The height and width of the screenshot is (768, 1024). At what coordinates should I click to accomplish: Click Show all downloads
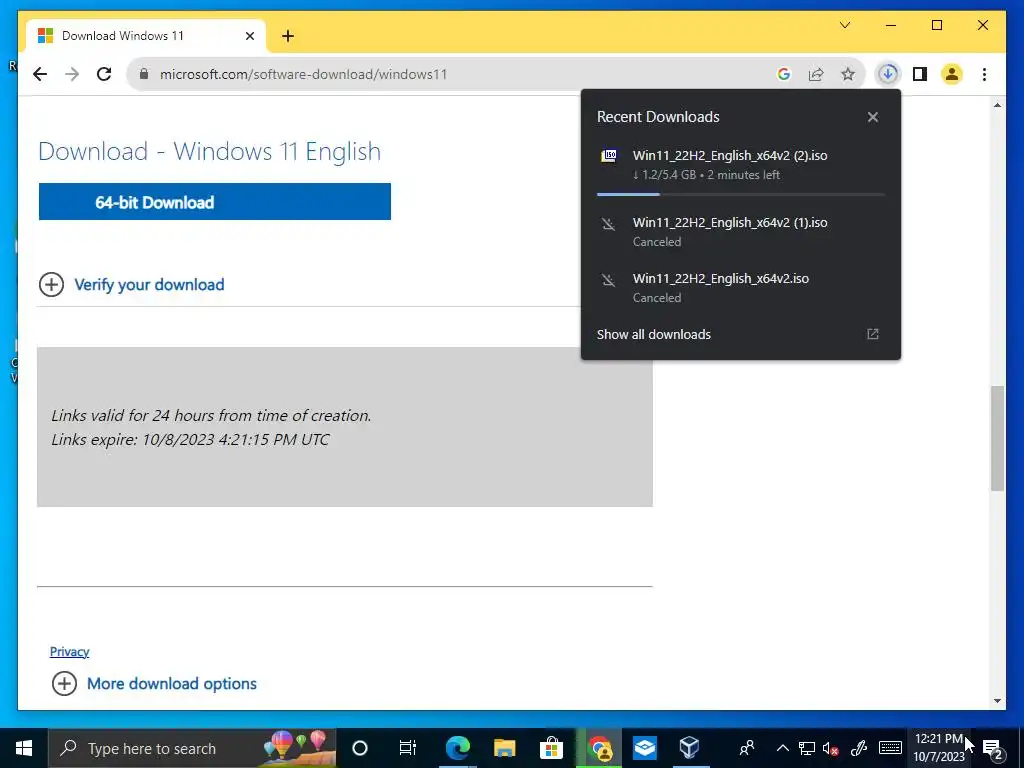tap(654, 334)
